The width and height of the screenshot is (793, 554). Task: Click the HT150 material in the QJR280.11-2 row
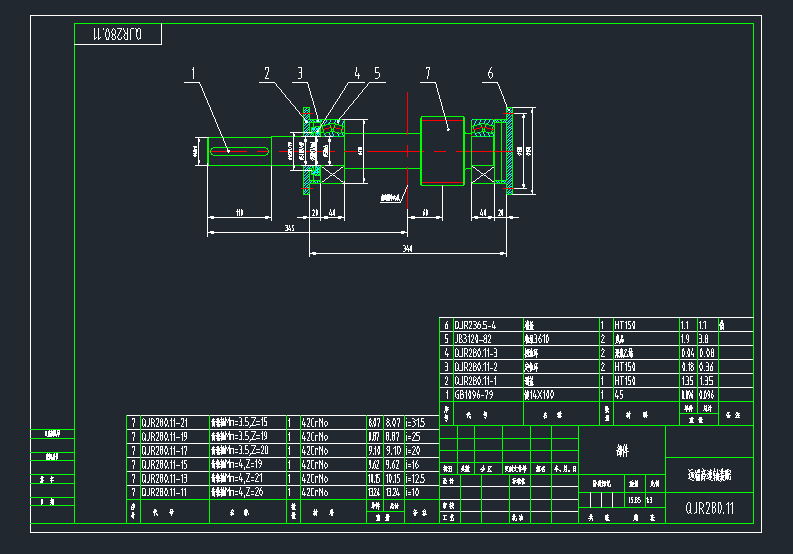[646, 366]
